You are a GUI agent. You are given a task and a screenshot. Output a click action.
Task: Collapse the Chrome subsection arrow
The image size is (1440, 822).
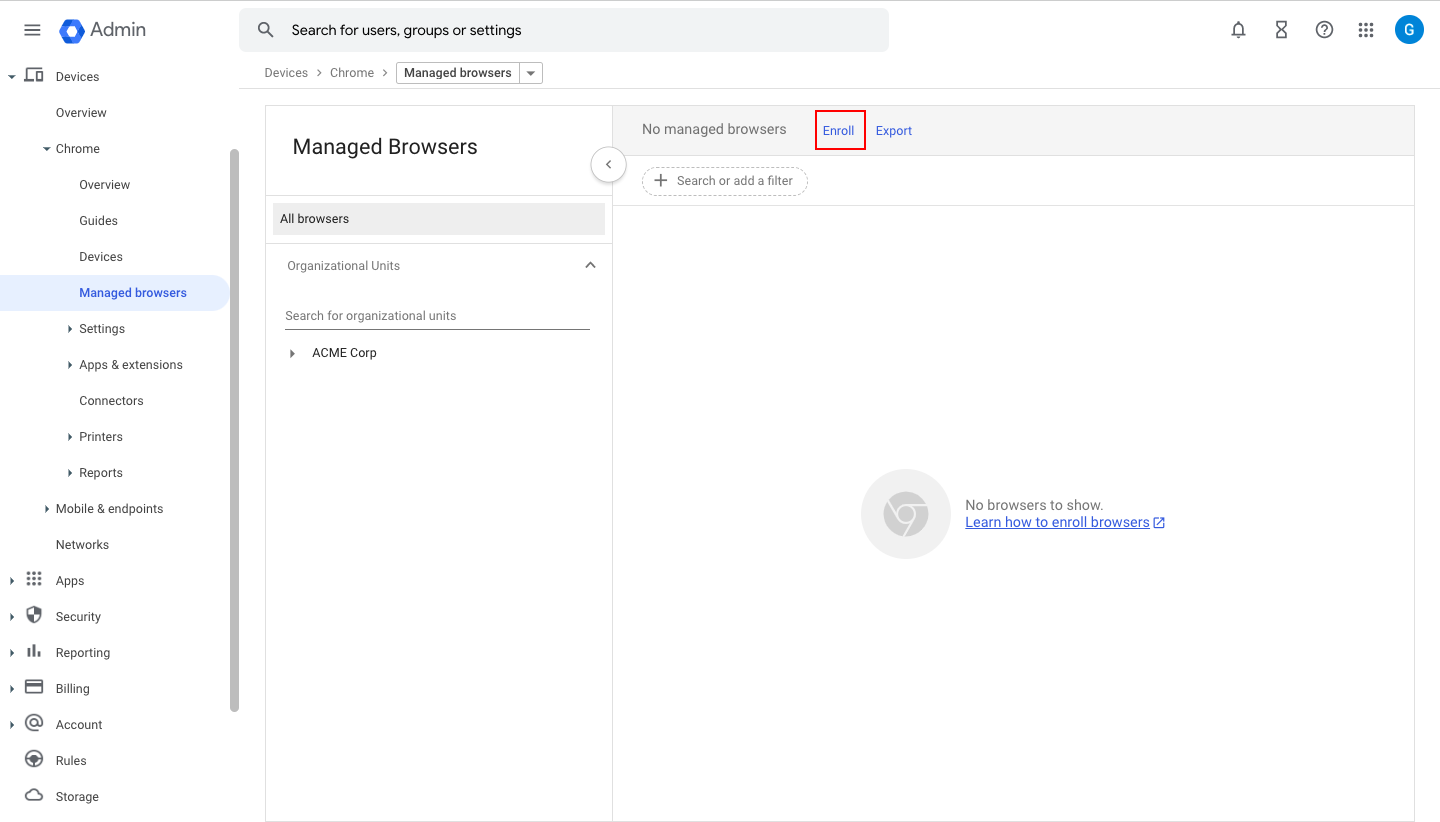click(x=46, y=149)
